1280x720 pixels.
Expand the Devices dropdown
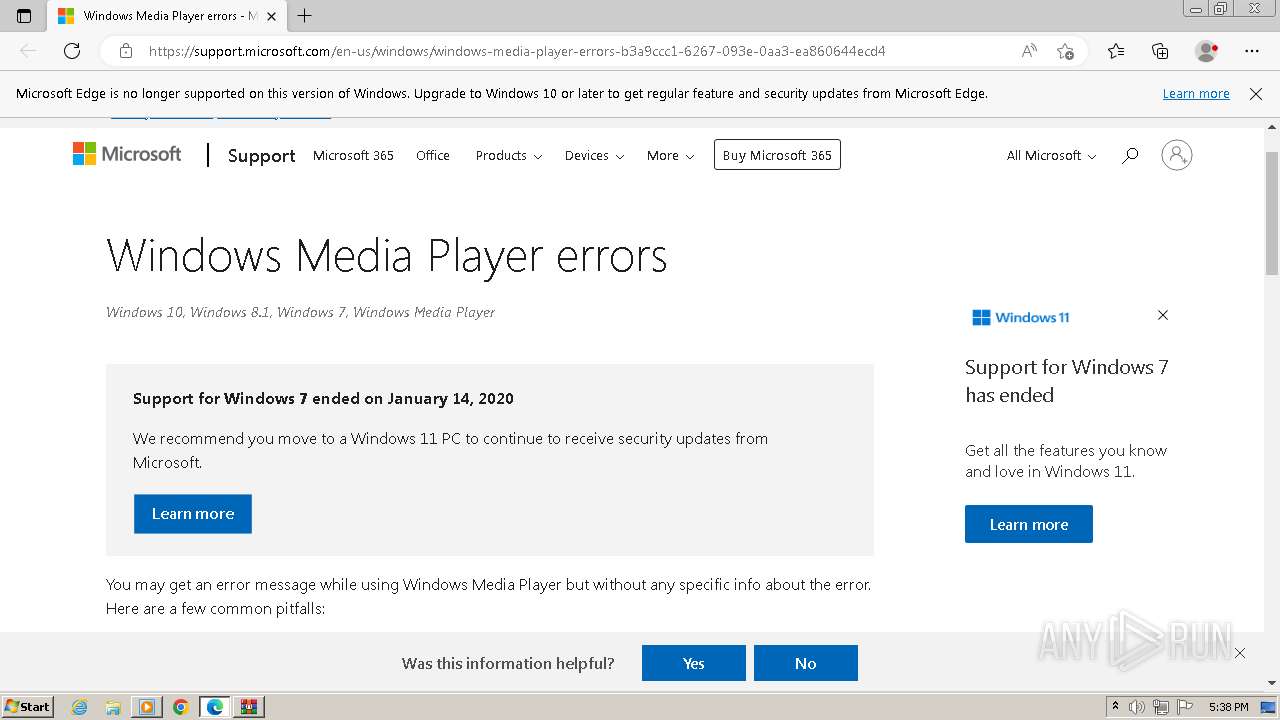tap(594, 155)
